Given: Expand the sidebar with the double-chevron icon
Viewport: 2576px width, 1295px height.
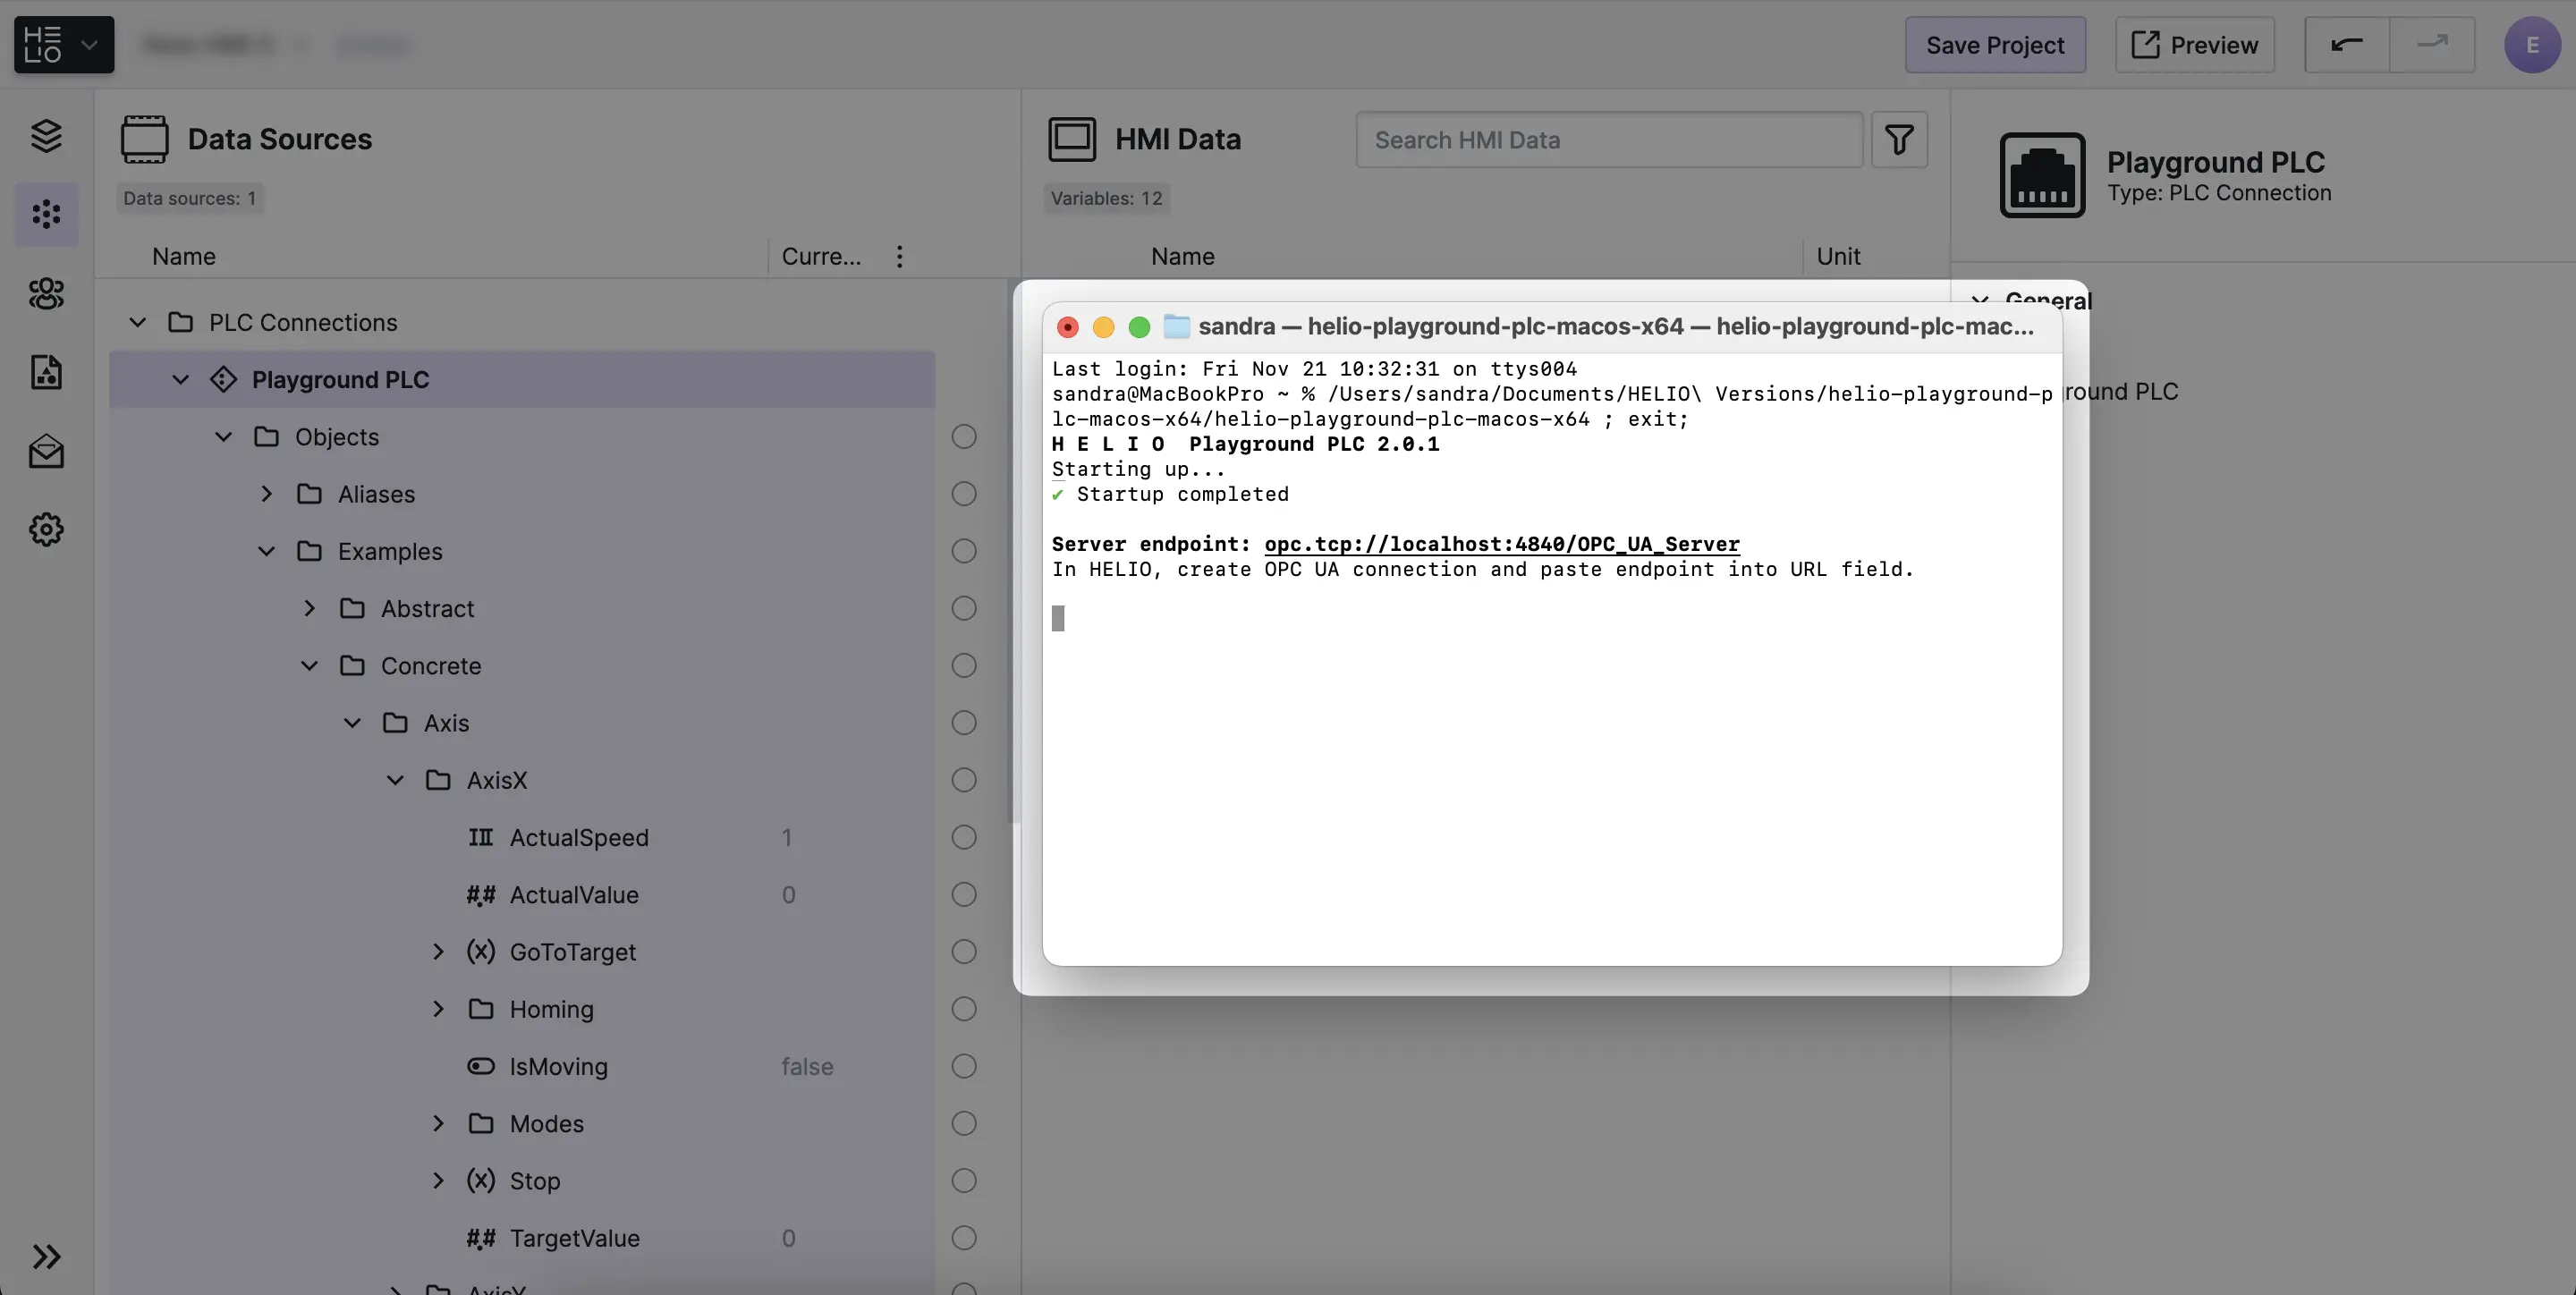Looking at the screenshot, I should [46, 1256].
